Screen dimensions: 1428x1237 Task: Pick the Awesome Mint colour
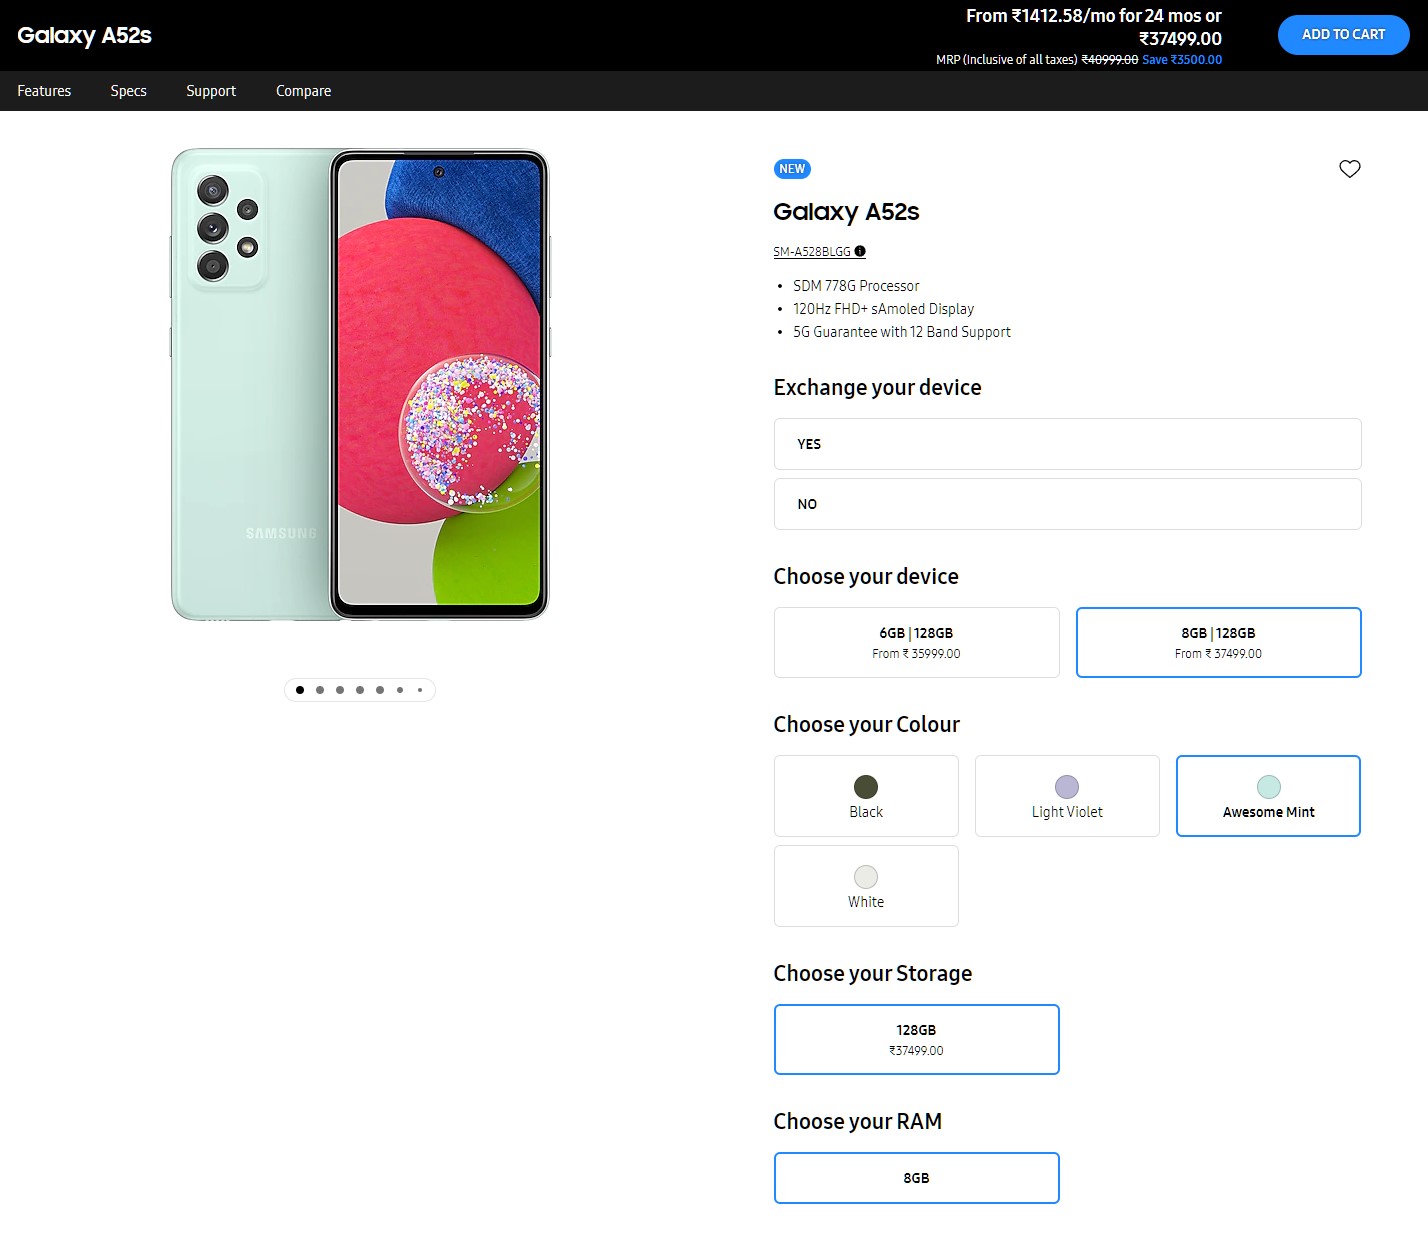(x=1268, y=796)
